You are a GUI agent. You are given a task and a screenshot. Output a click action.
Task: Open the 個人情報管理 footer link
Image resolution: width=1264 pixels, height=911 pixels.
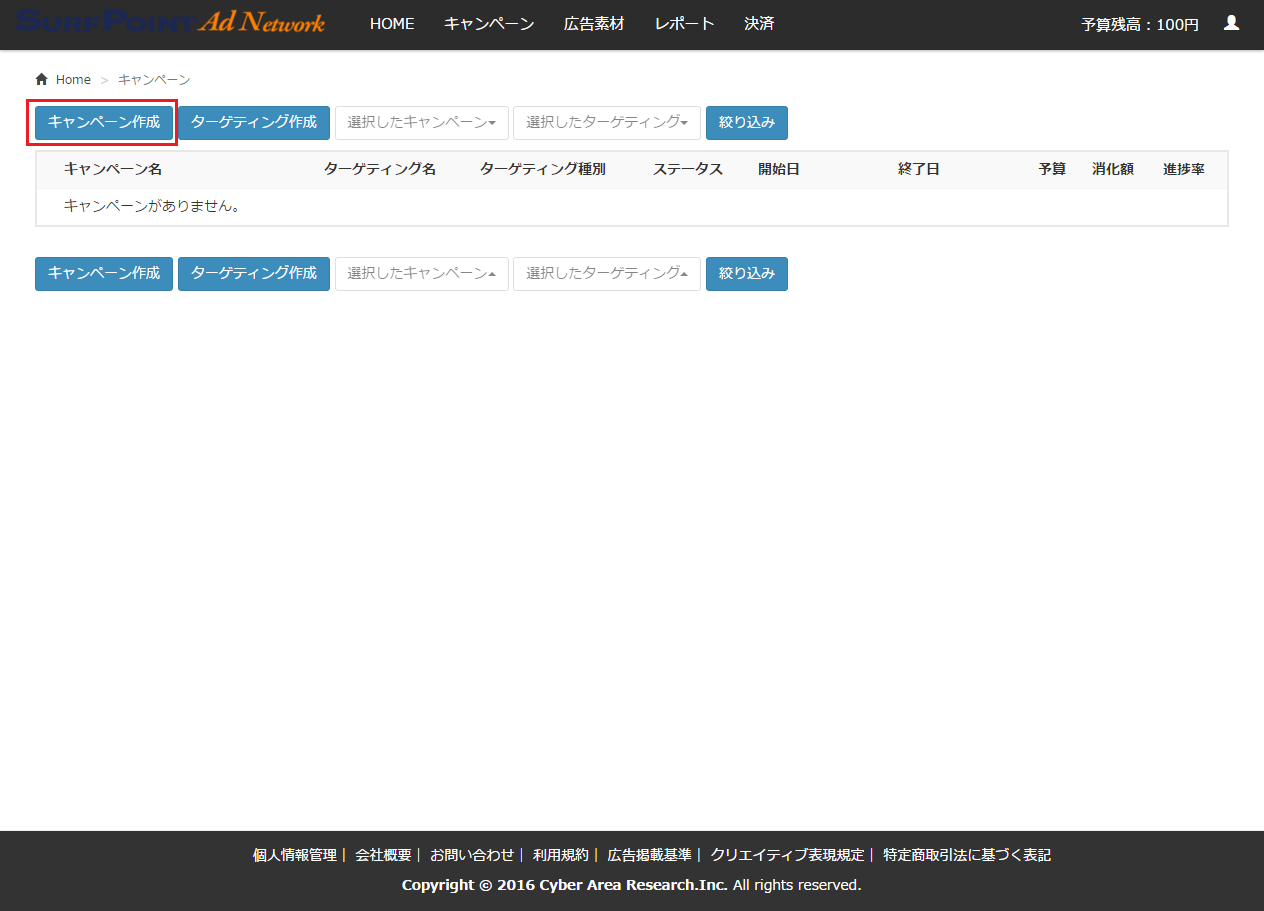coord(295,855)
